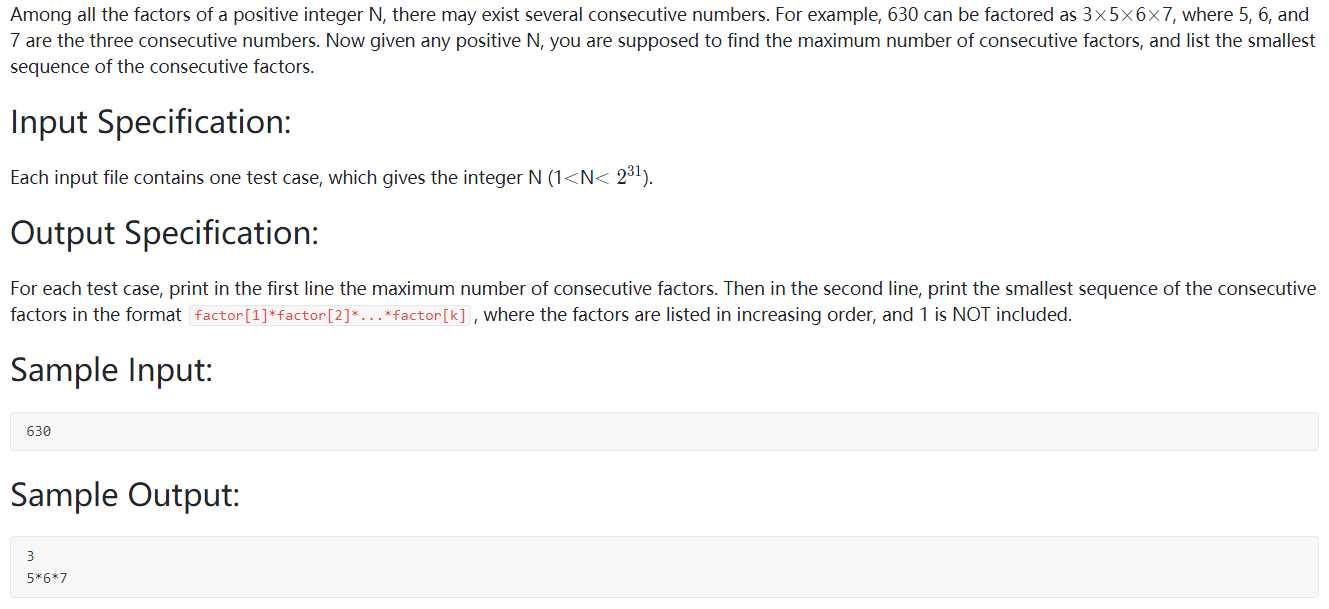
Task: Click the "Sample Input:" heading
Action: [112, 370]
